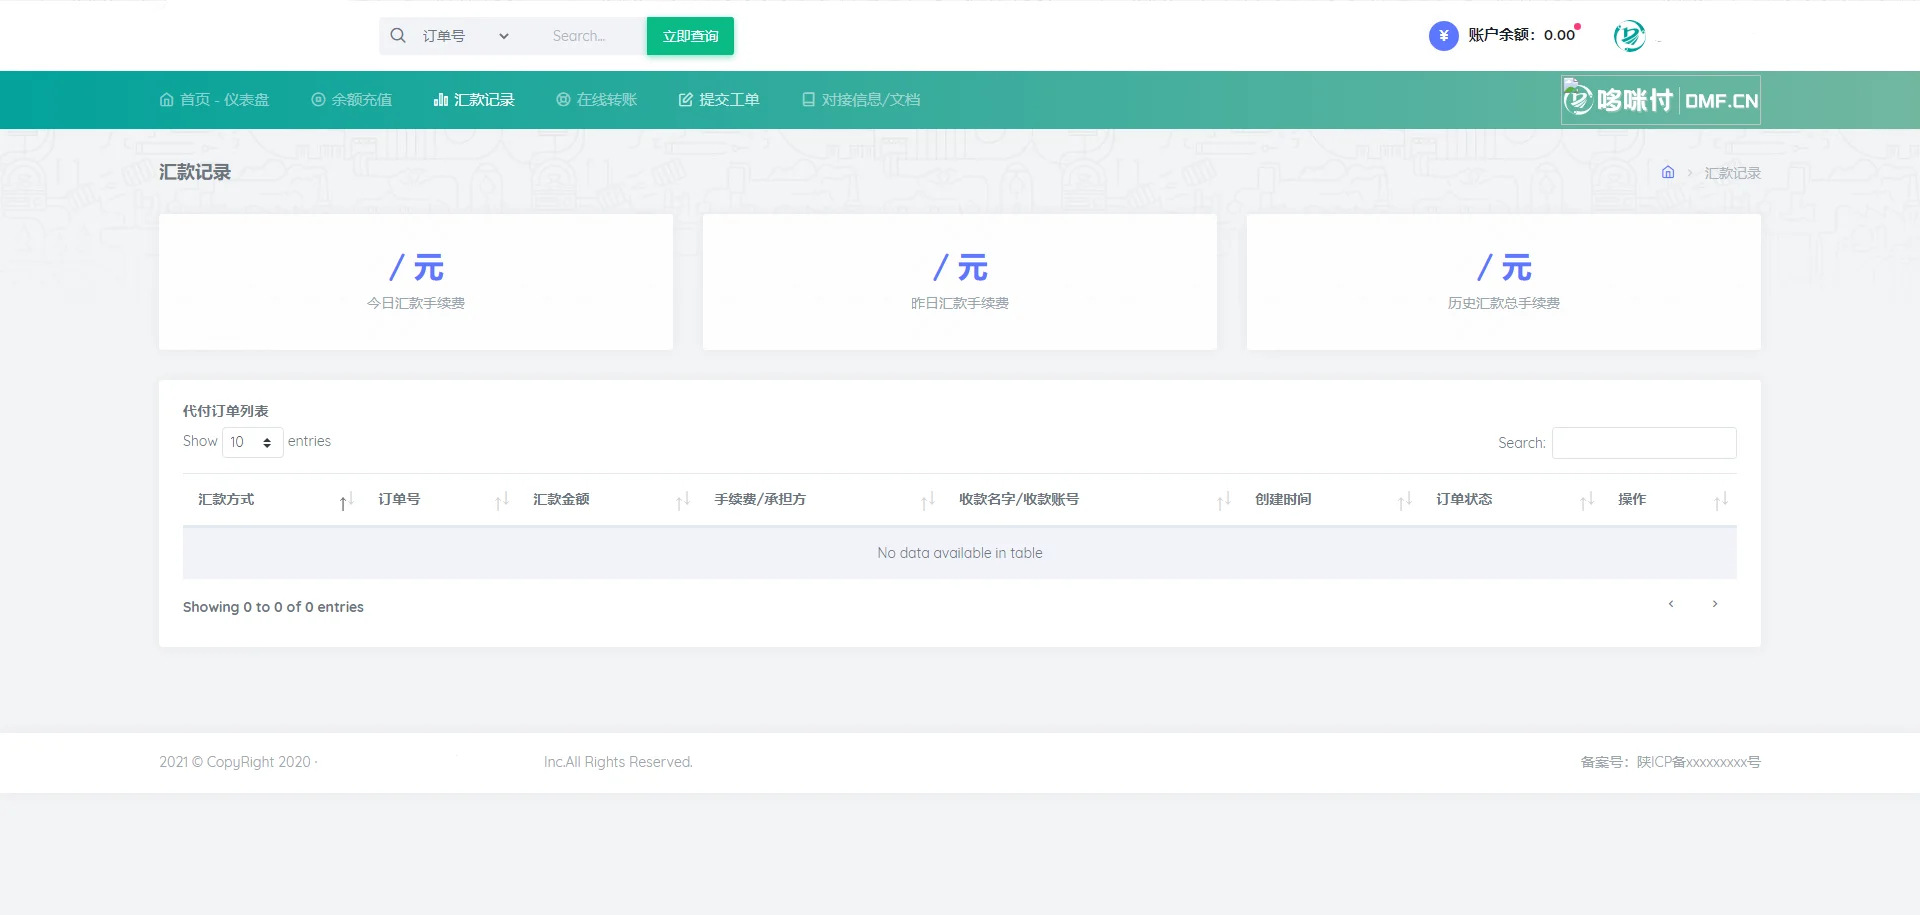Click the search magnifier icon
The height and width of the screenshot is (915, 1920).
coord(398,36)
